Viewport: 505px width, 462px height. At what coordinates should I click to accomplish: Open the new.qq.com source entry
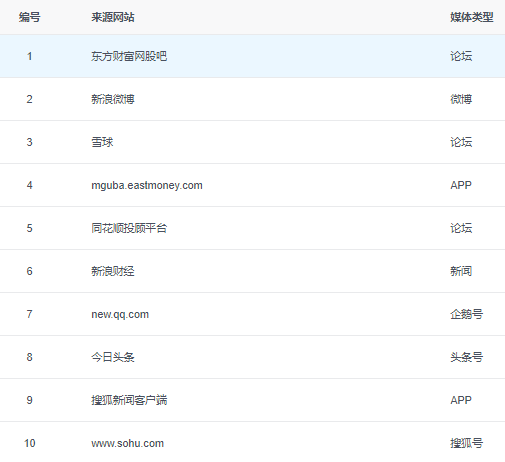[x=120, y=314]
